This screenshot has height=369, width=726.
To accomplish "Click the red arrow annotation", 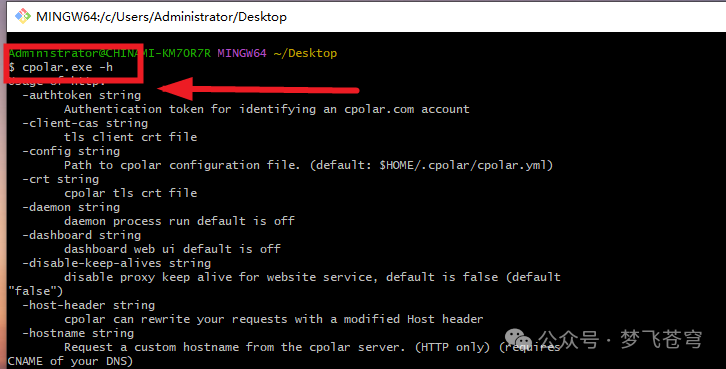I will coord(258,88).
